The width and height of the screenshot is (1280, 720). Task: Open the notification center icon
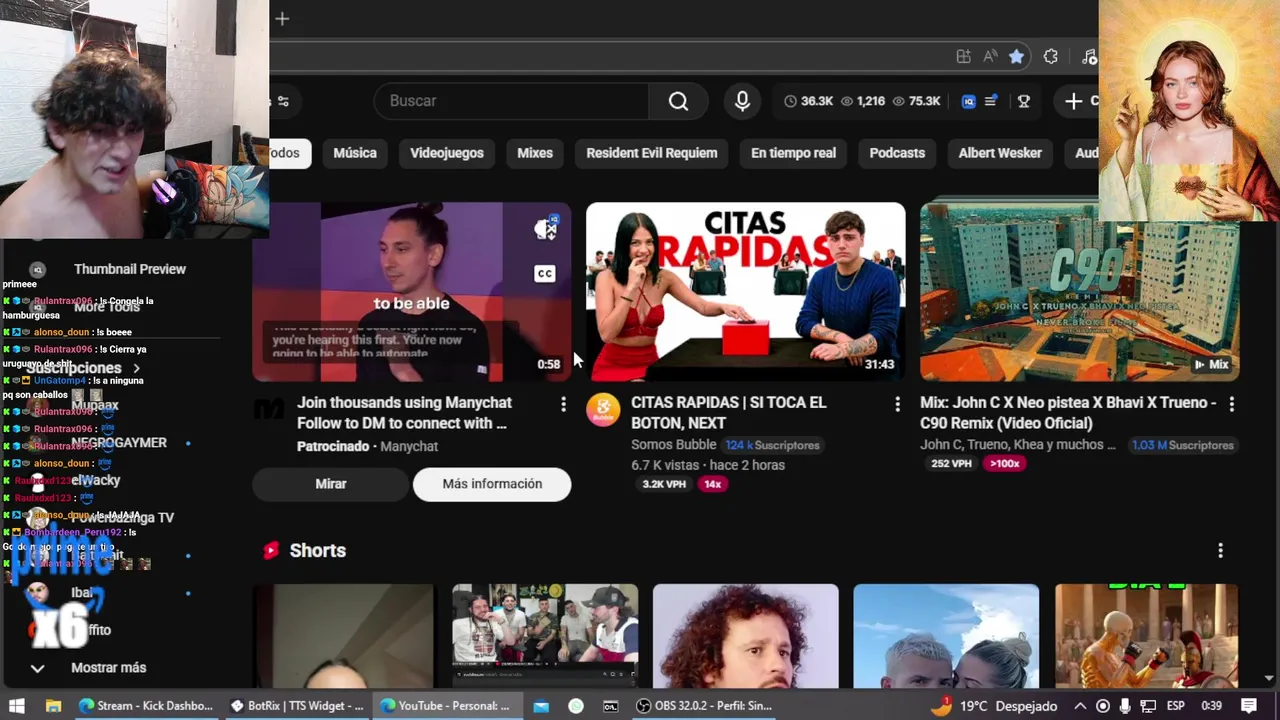coord(1249,706)
